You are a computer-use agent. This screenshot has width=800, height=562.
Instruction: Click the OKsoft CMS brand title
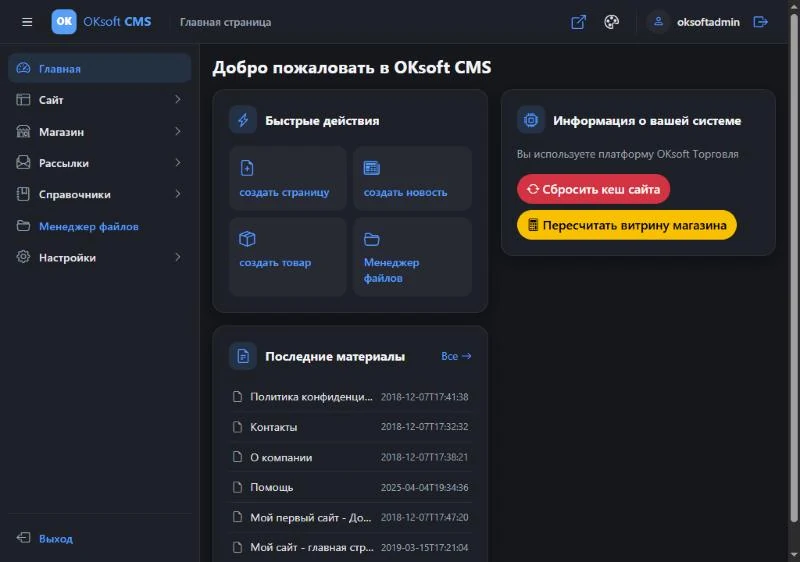coord(117,21)
